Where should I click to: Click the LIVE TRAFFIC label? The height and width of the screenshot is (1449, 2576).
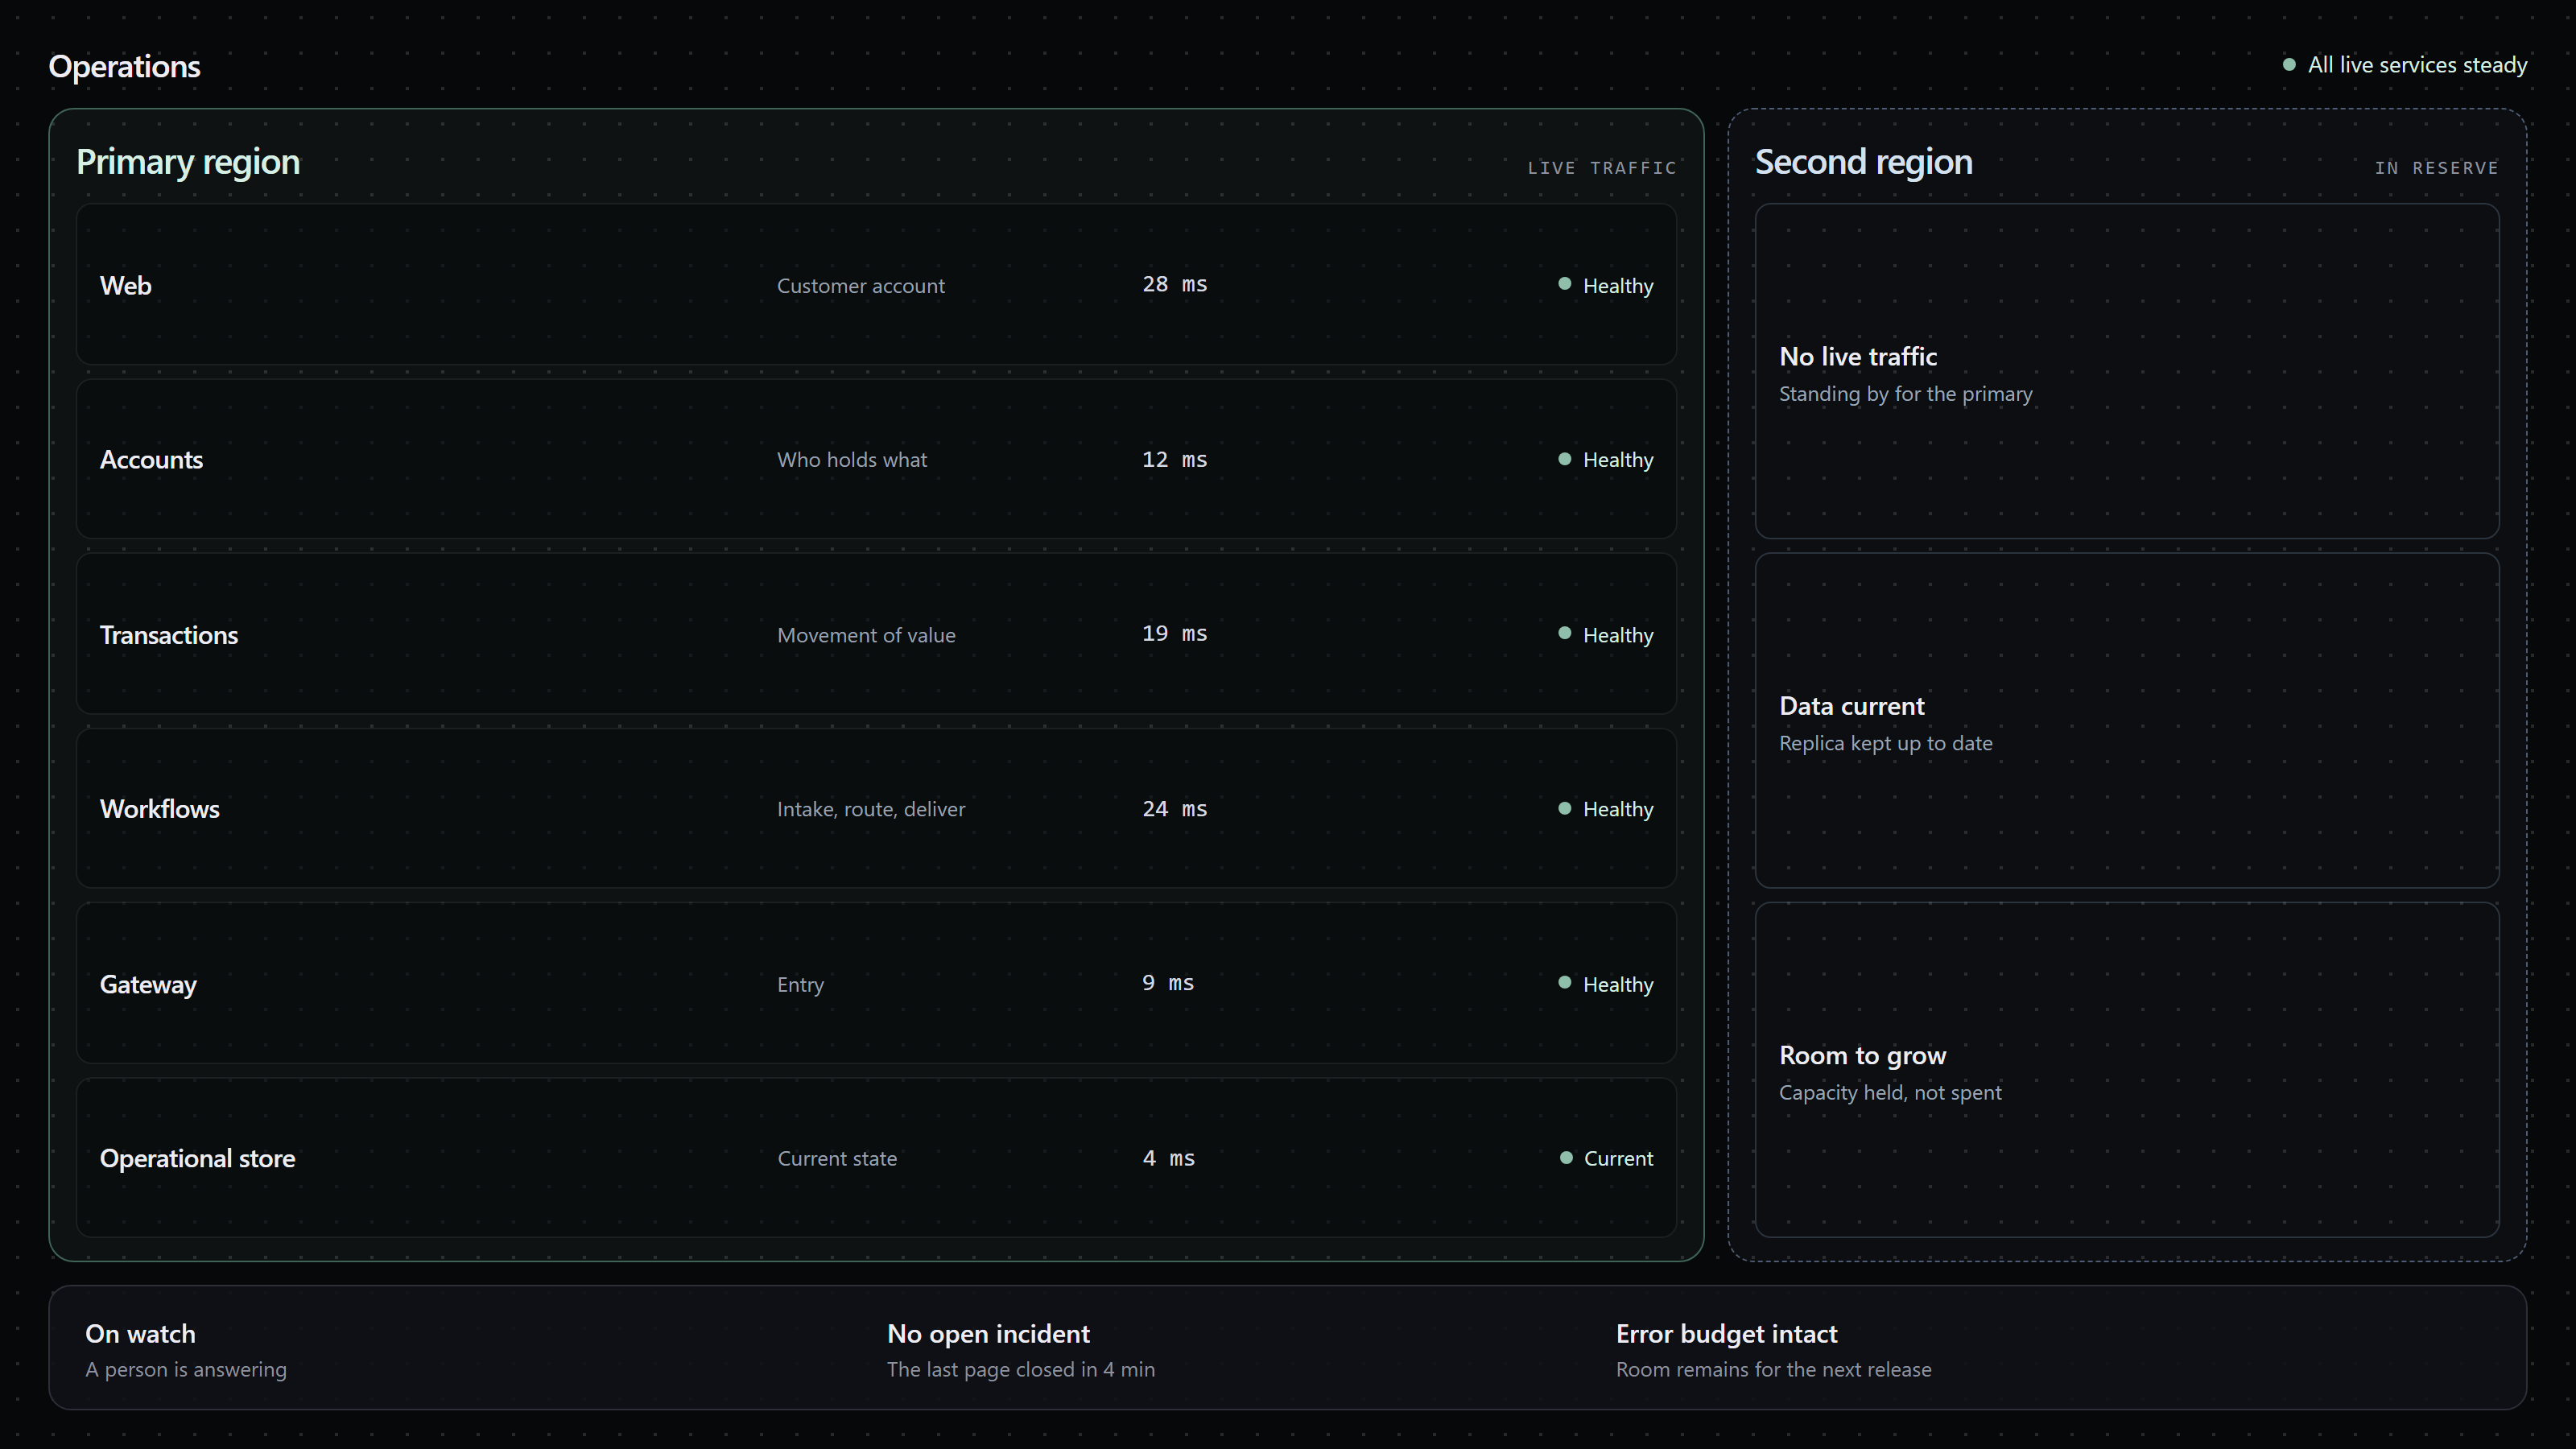tap(1602, 168)
